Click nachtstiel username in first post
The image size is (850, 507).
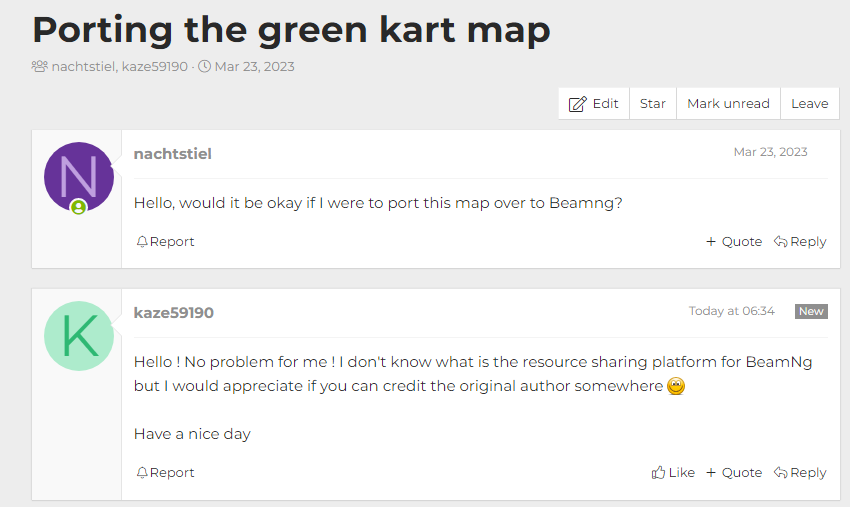tap(172, 154)
